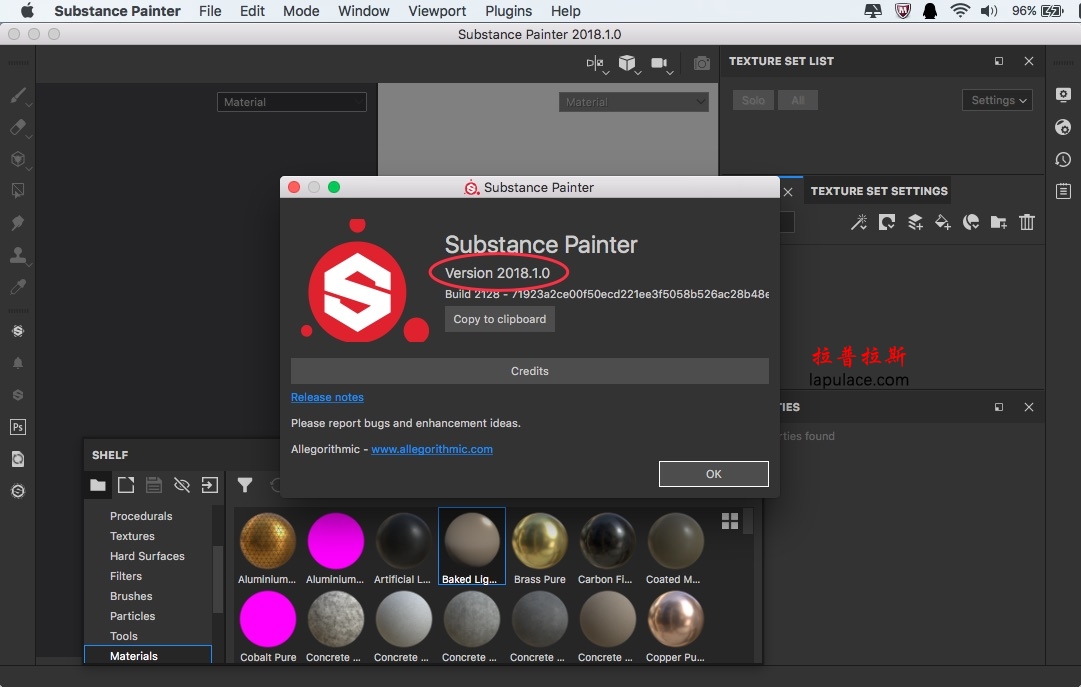Toggle the Symmetry mirror icon
The height and width of the screenshot is (687, 1081).
tap(595, 63)
